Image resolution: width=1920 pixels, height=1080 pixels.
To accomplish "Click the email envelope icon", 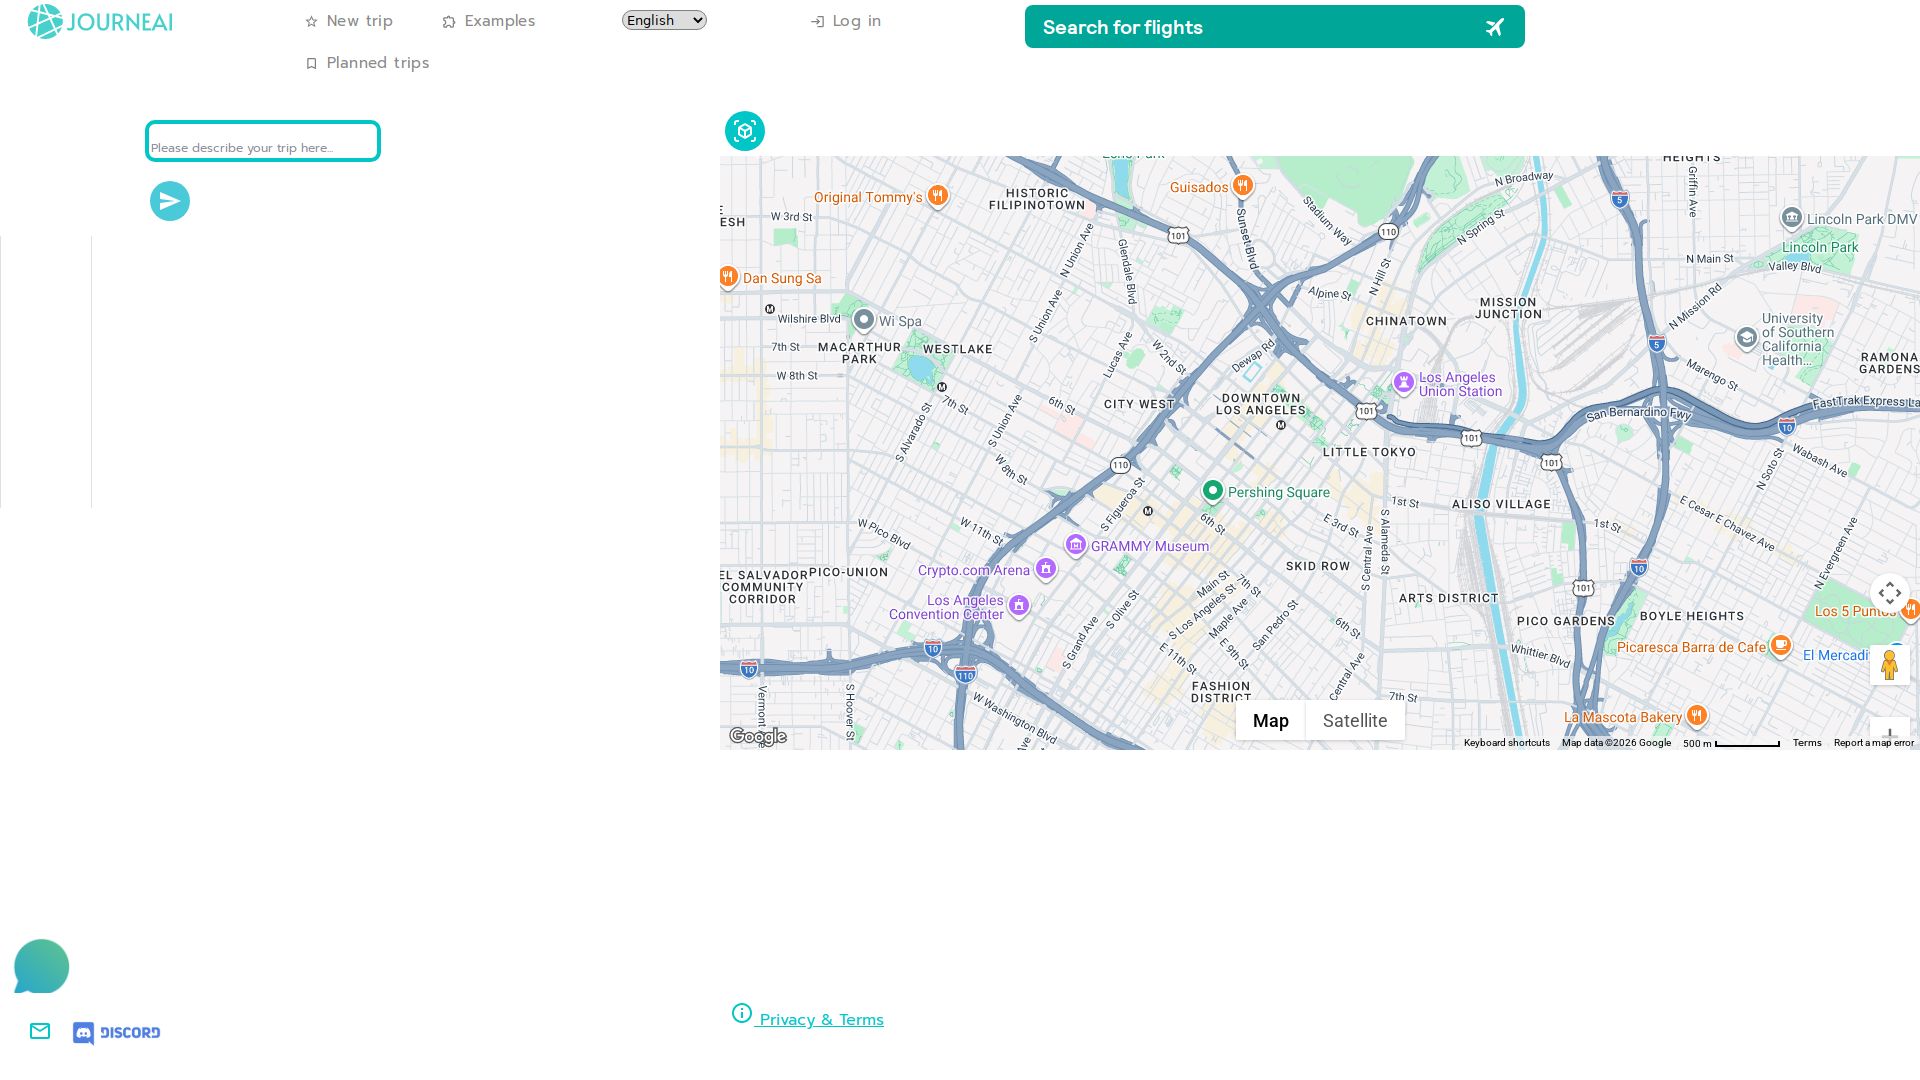I will (x=40, y=1031).
